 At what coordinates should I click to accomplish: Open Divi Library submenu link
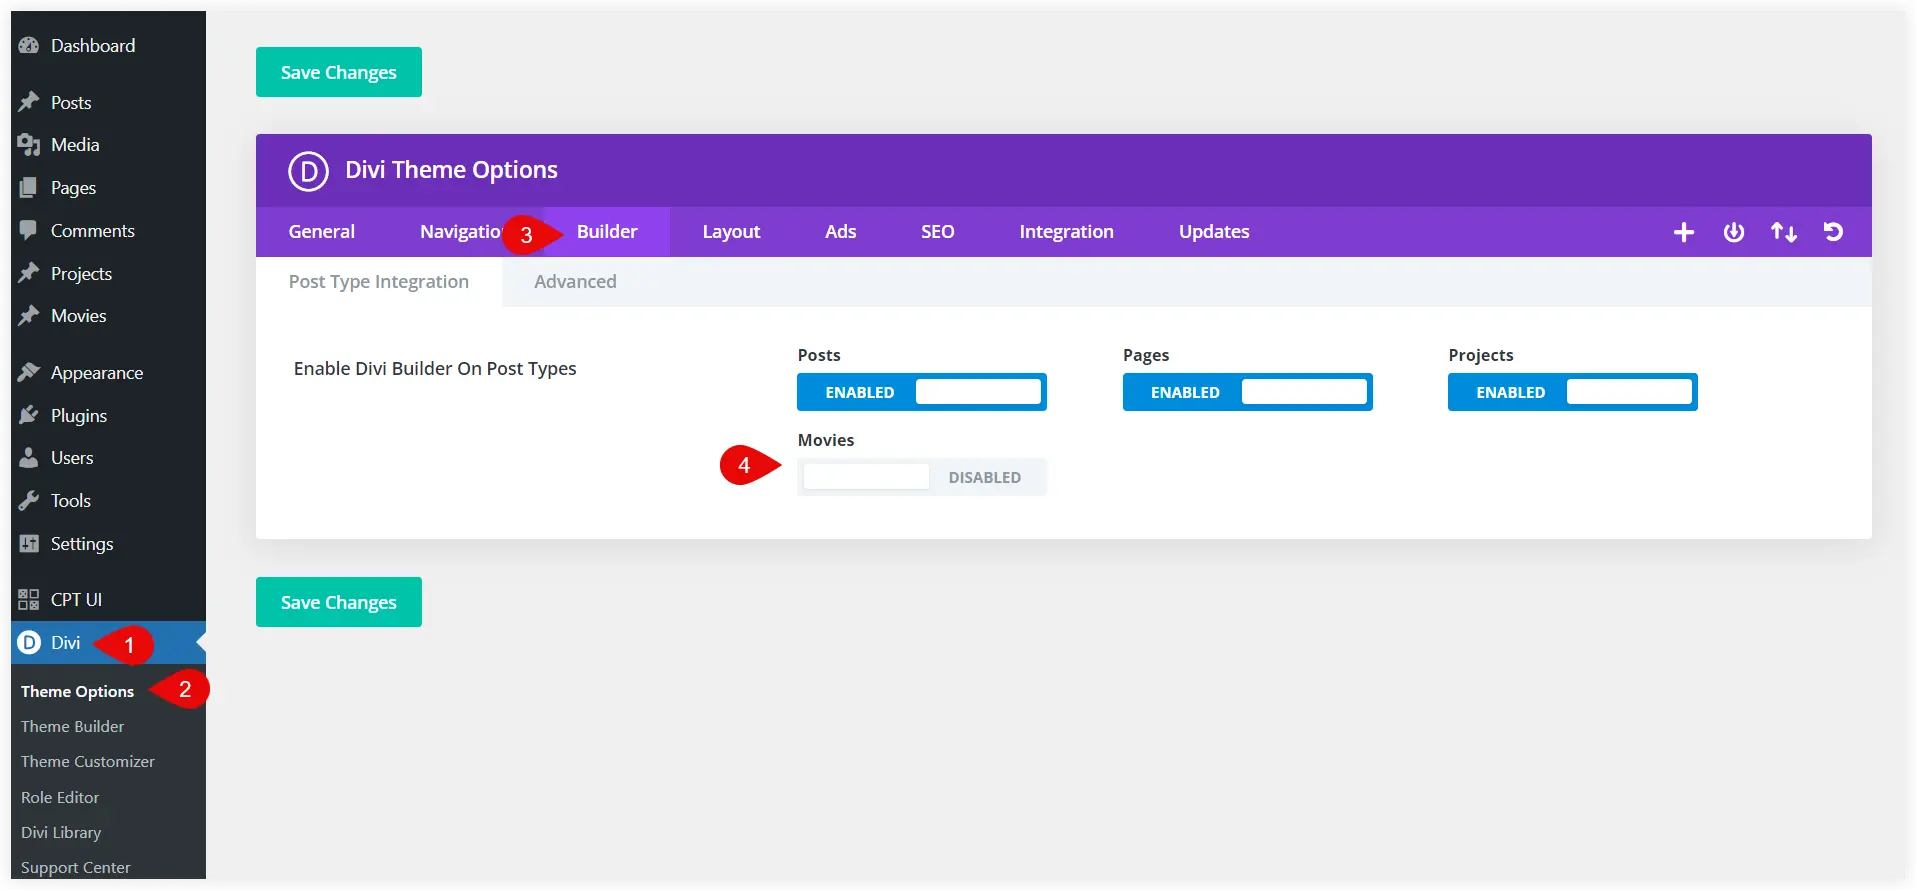point(61,833)
